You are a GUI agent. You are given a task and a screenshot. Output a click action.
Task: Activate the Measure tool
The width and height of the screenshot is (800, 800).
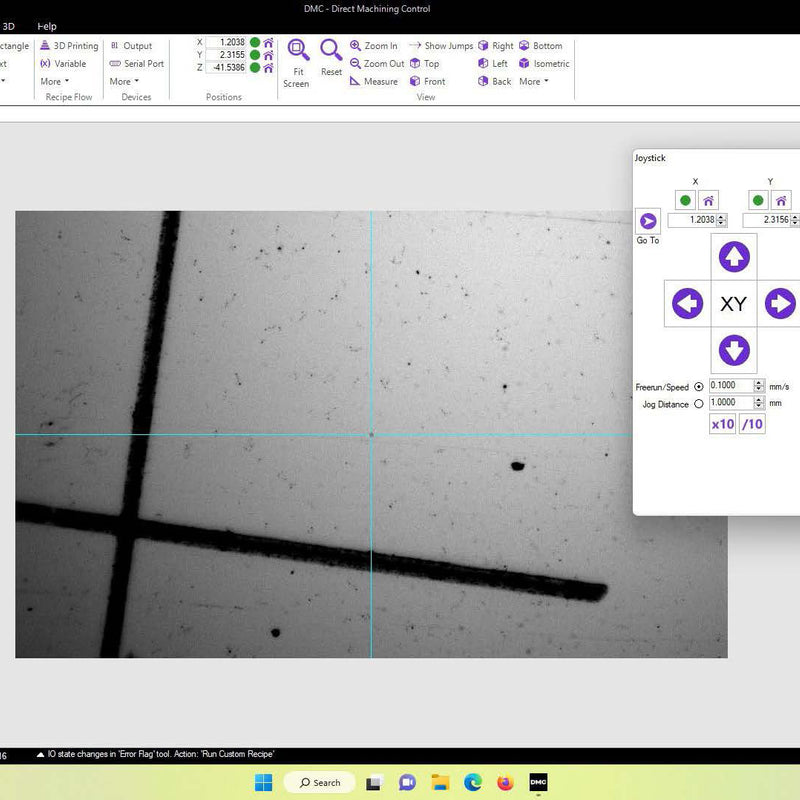373,81
